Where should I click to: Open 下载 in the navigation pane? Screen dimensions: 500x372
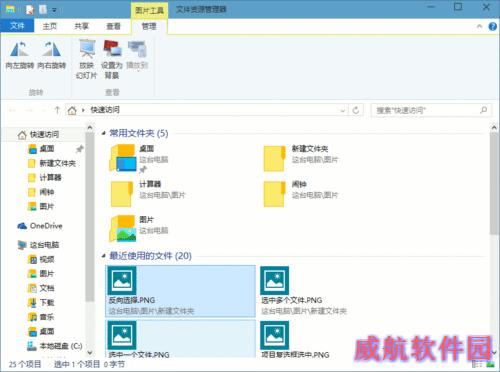point(41,302)
